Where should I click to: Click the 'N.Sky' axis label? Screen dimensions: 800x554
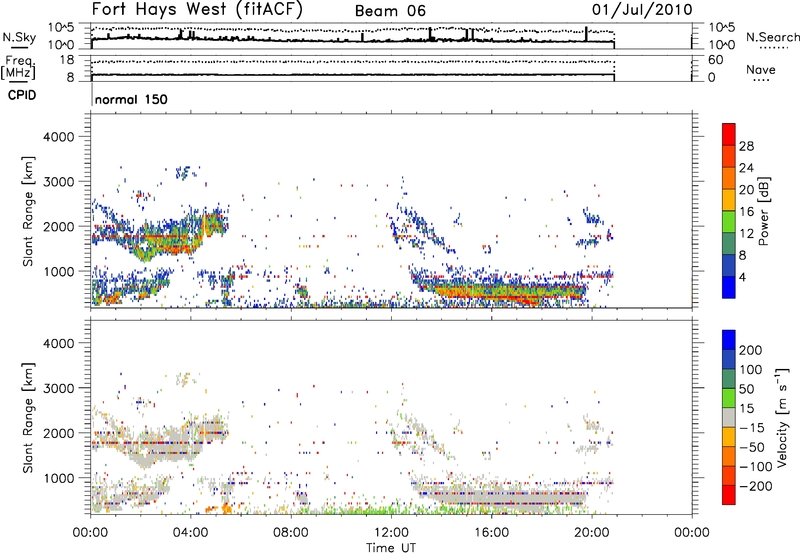(x=19, y=37)
